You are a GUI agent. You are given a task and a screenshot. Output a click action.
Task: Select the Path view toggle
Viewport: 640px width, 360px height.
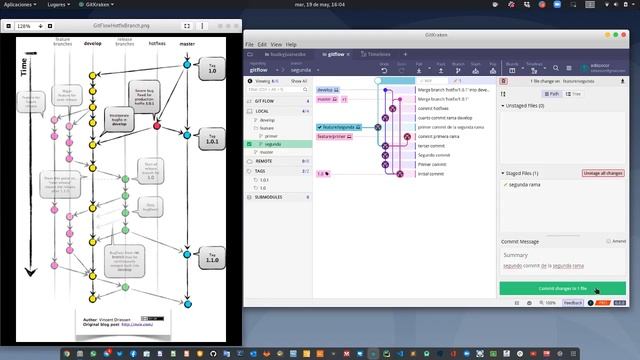coord(551,94)
